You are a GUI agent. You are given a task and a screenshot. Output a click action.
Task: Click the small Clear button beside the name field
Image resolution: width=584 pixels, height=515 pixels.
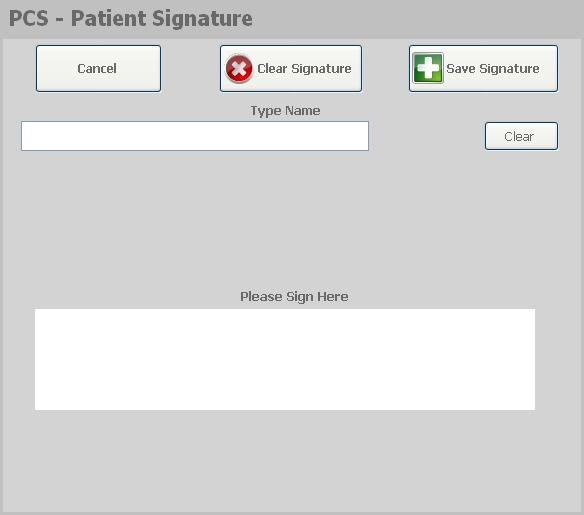(x=521, y=136)
